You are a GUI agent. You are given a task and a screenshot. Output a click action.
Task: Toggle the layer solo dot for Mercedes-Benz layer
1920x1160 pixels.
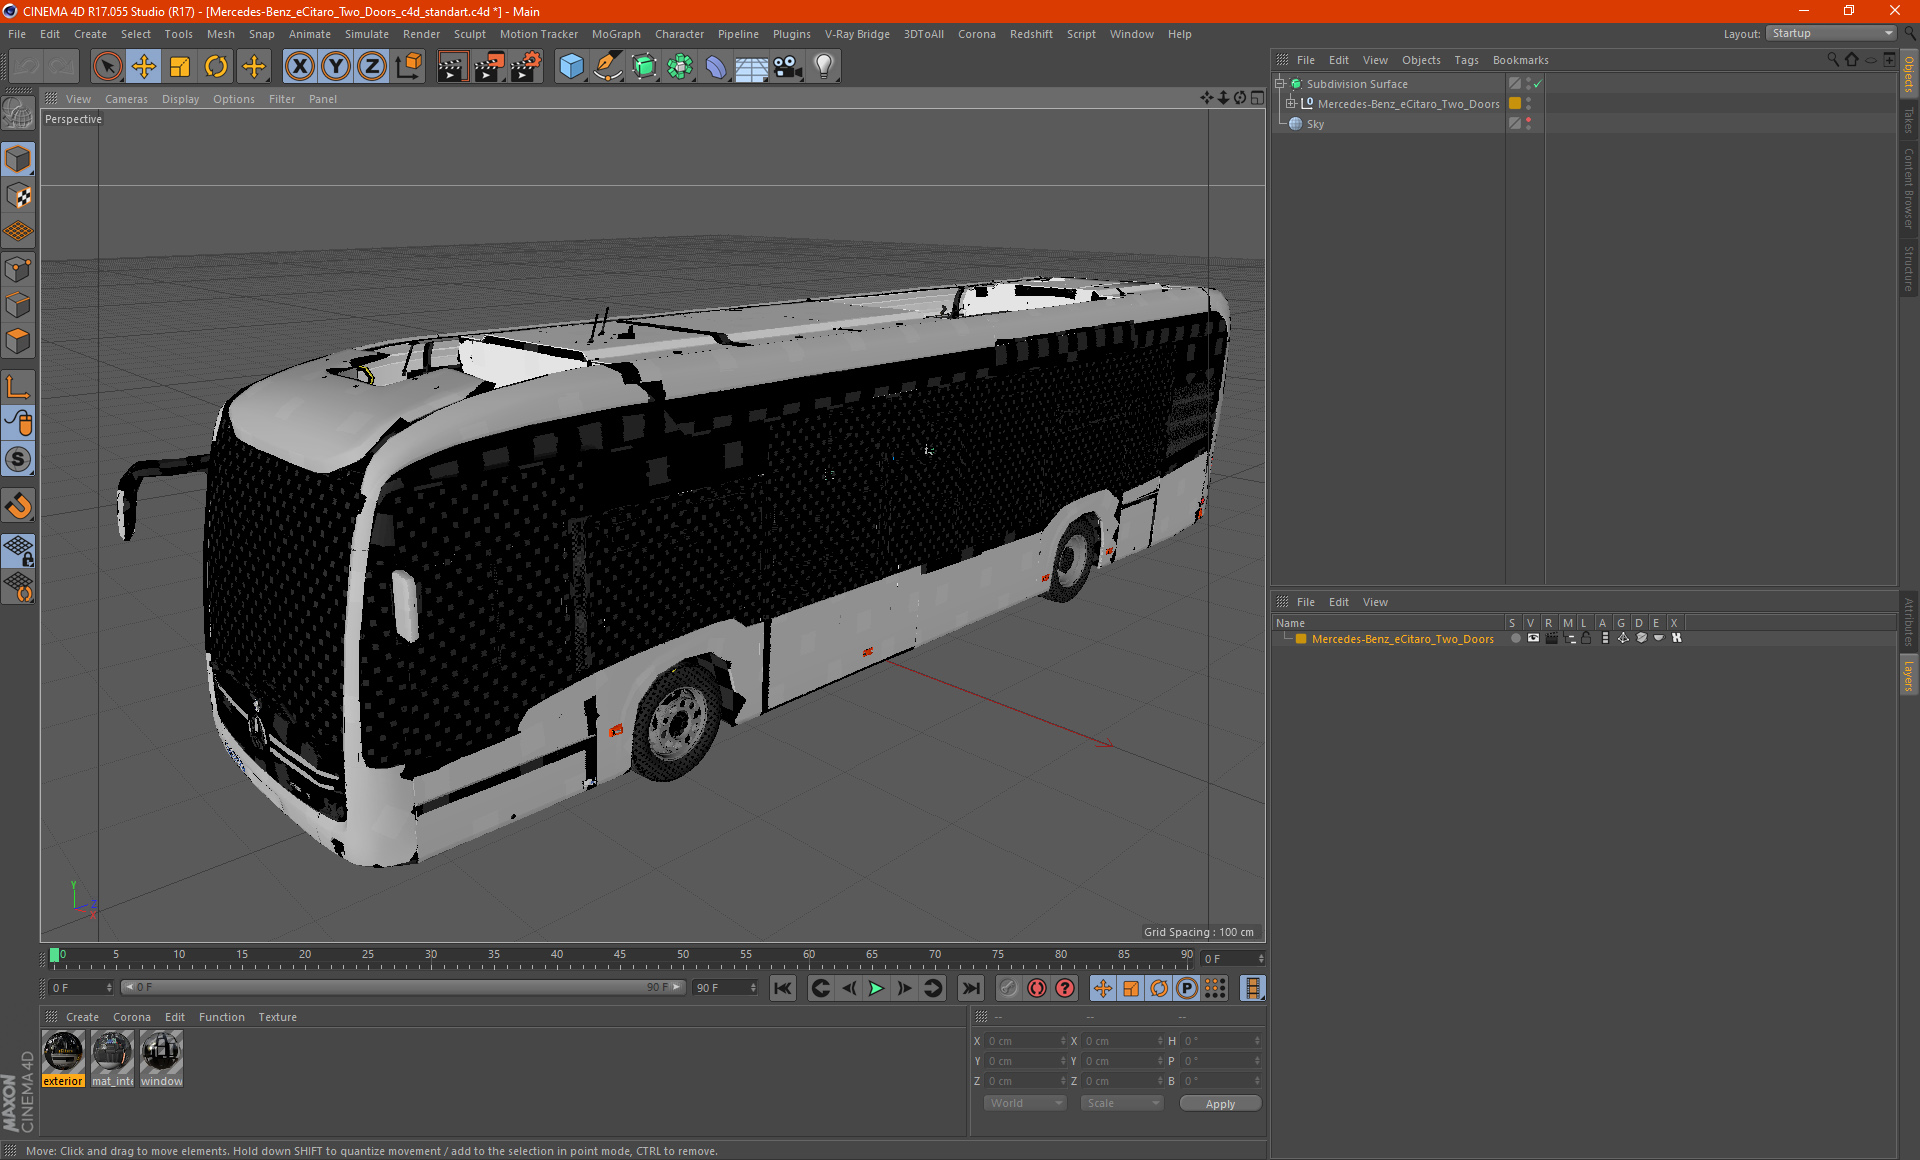(1515, 638)
